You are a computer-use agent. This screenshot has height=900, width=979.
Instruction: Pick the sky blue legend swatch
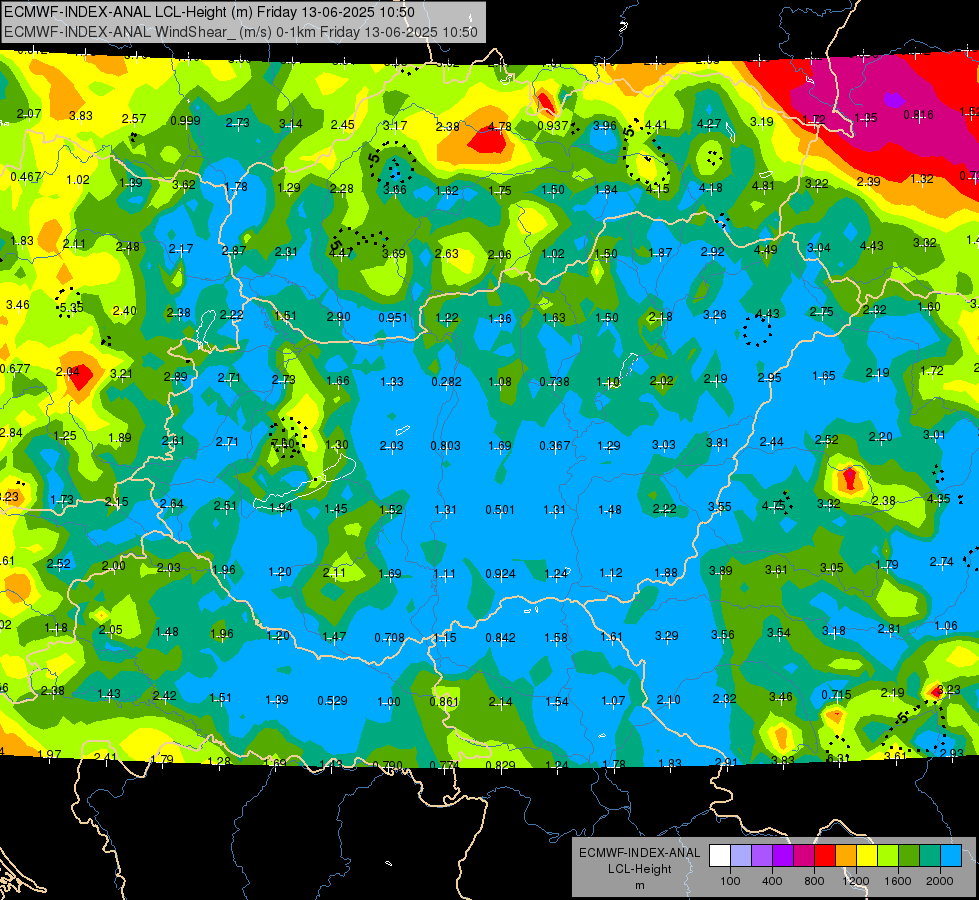[x=950, y=856]
